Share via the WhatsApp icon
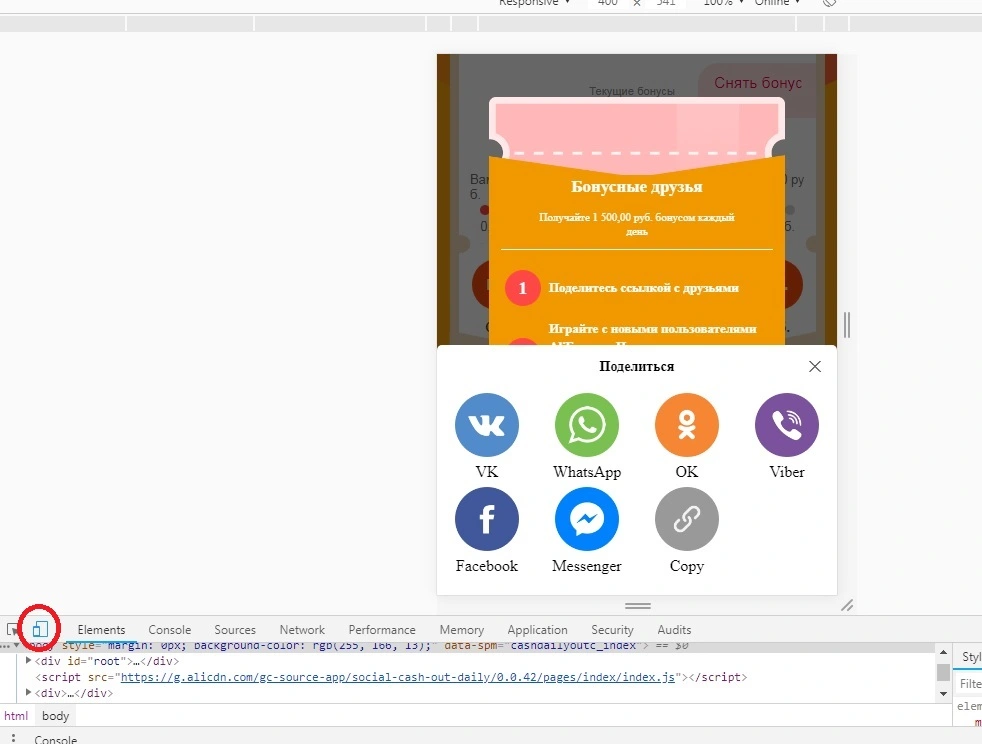 pyautogui.click(x=587, y=425)
